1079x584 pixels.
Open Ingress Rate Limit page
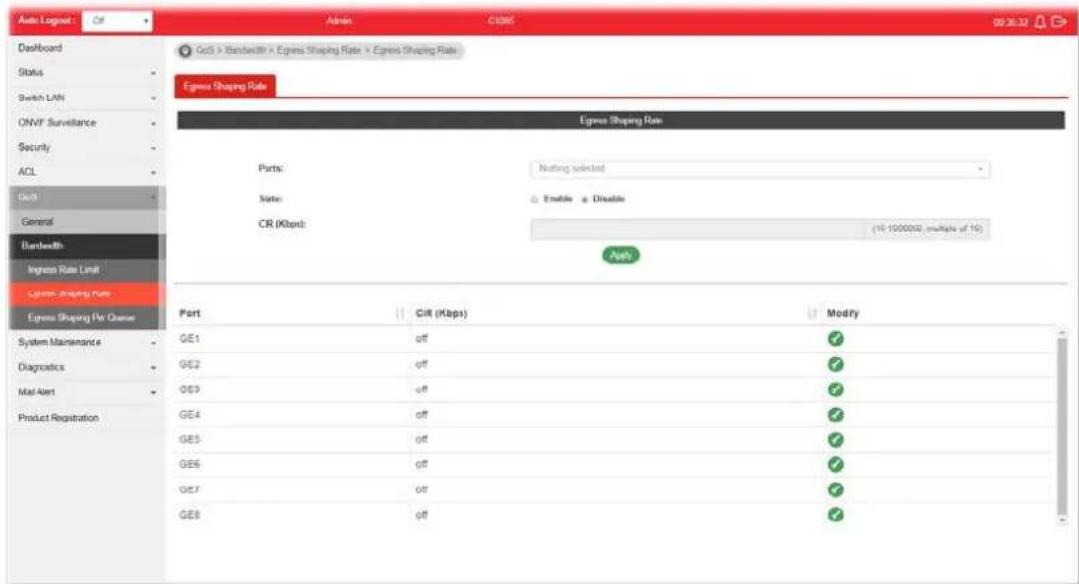click(86, 270)
